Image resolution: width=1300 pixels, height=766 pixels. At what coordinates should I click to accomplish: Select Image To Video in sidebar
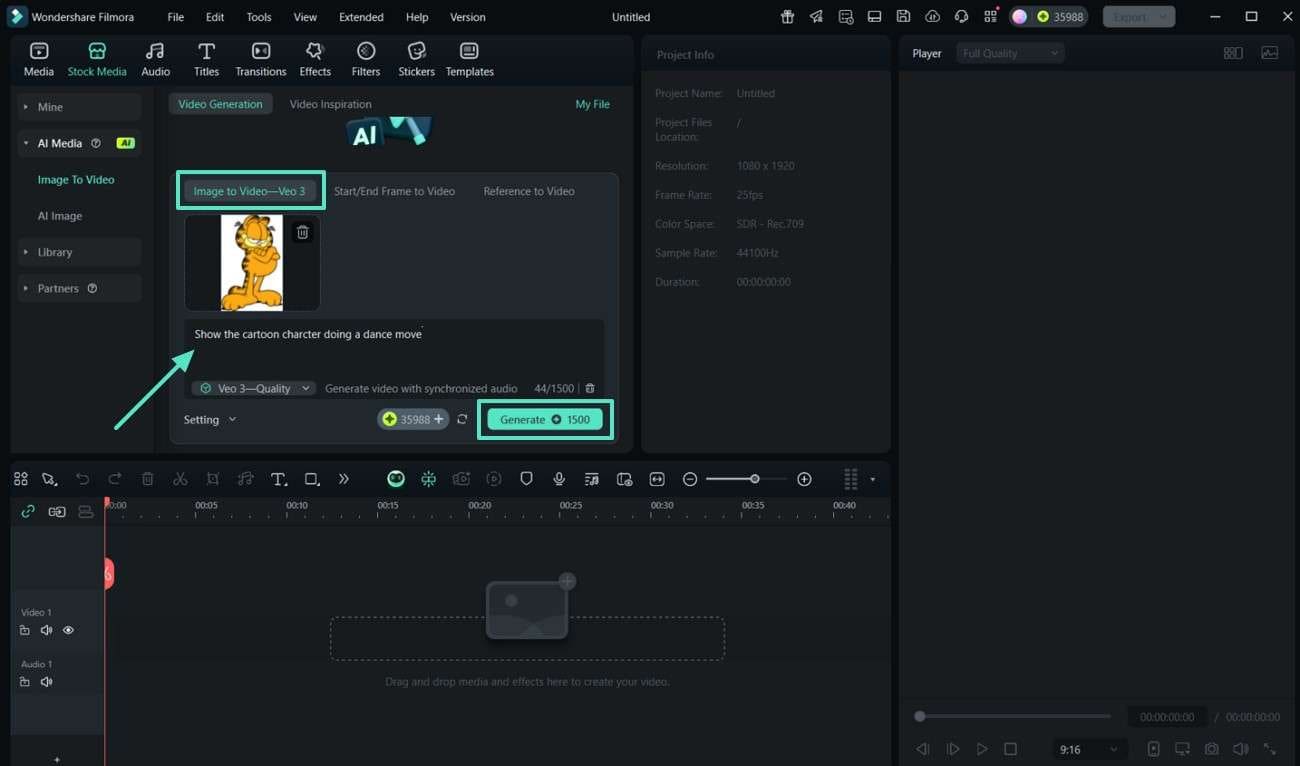(76, 180)
